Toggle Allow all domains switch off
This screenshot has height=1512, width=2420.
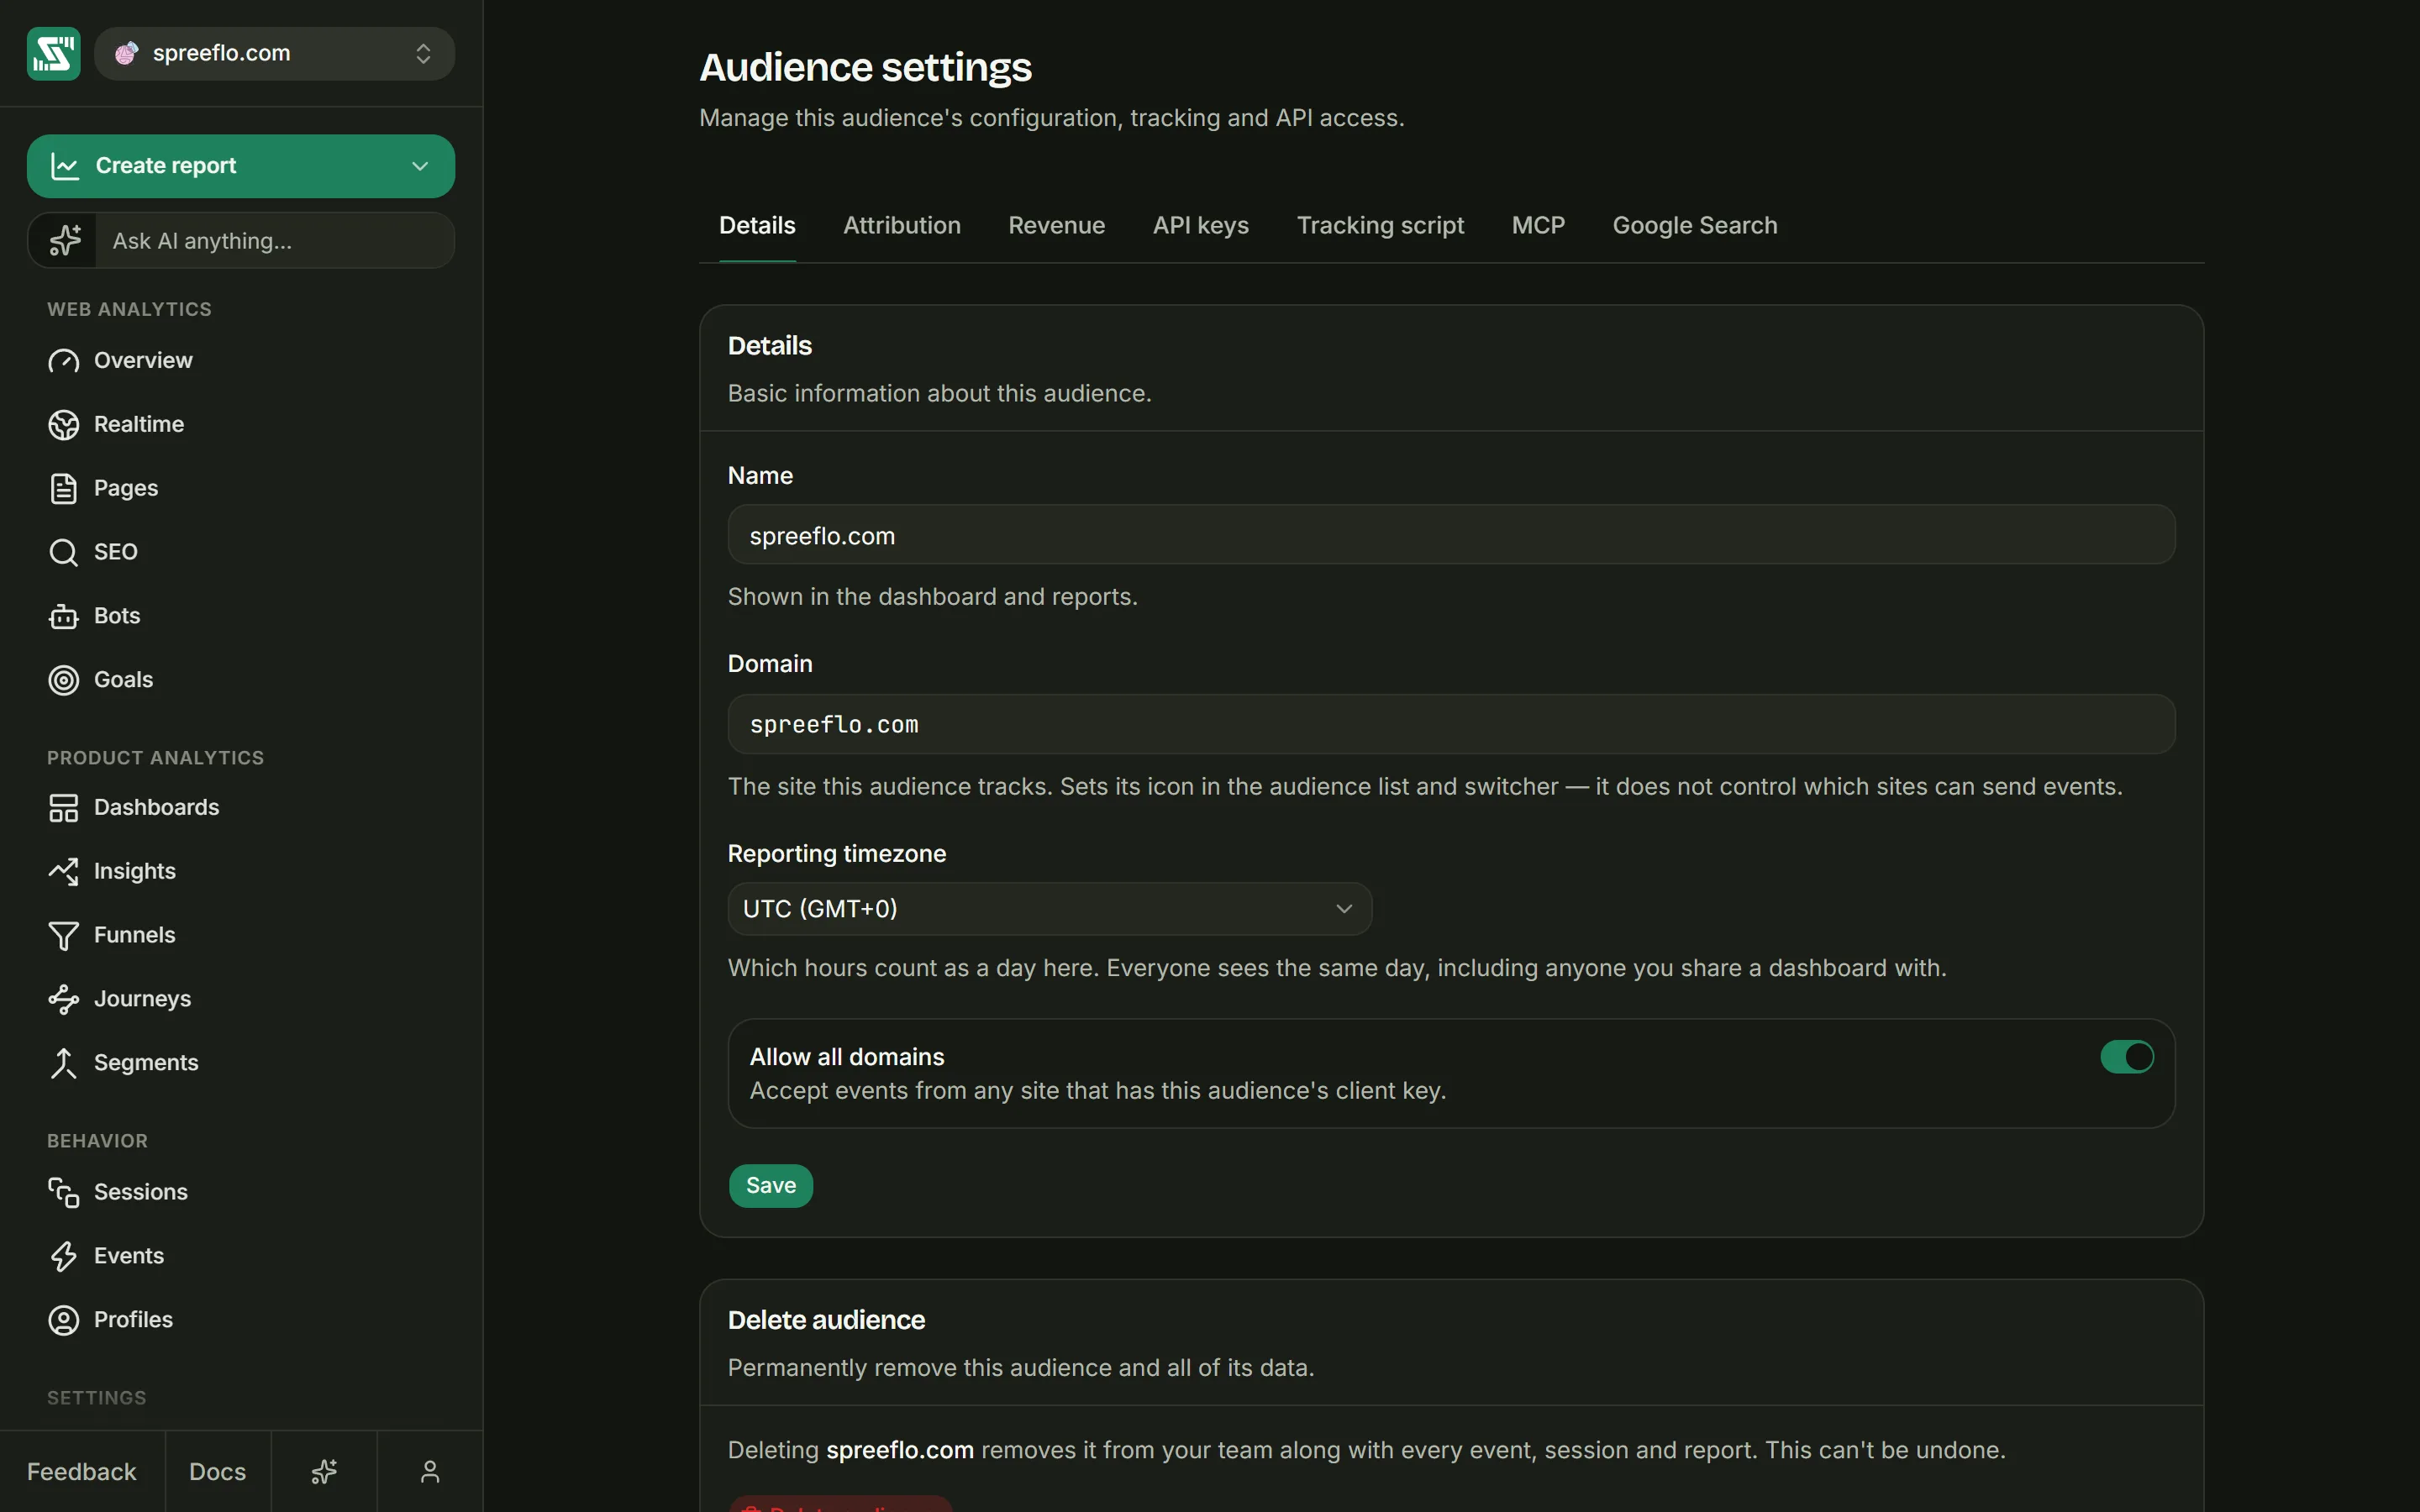[2127, 1056]
